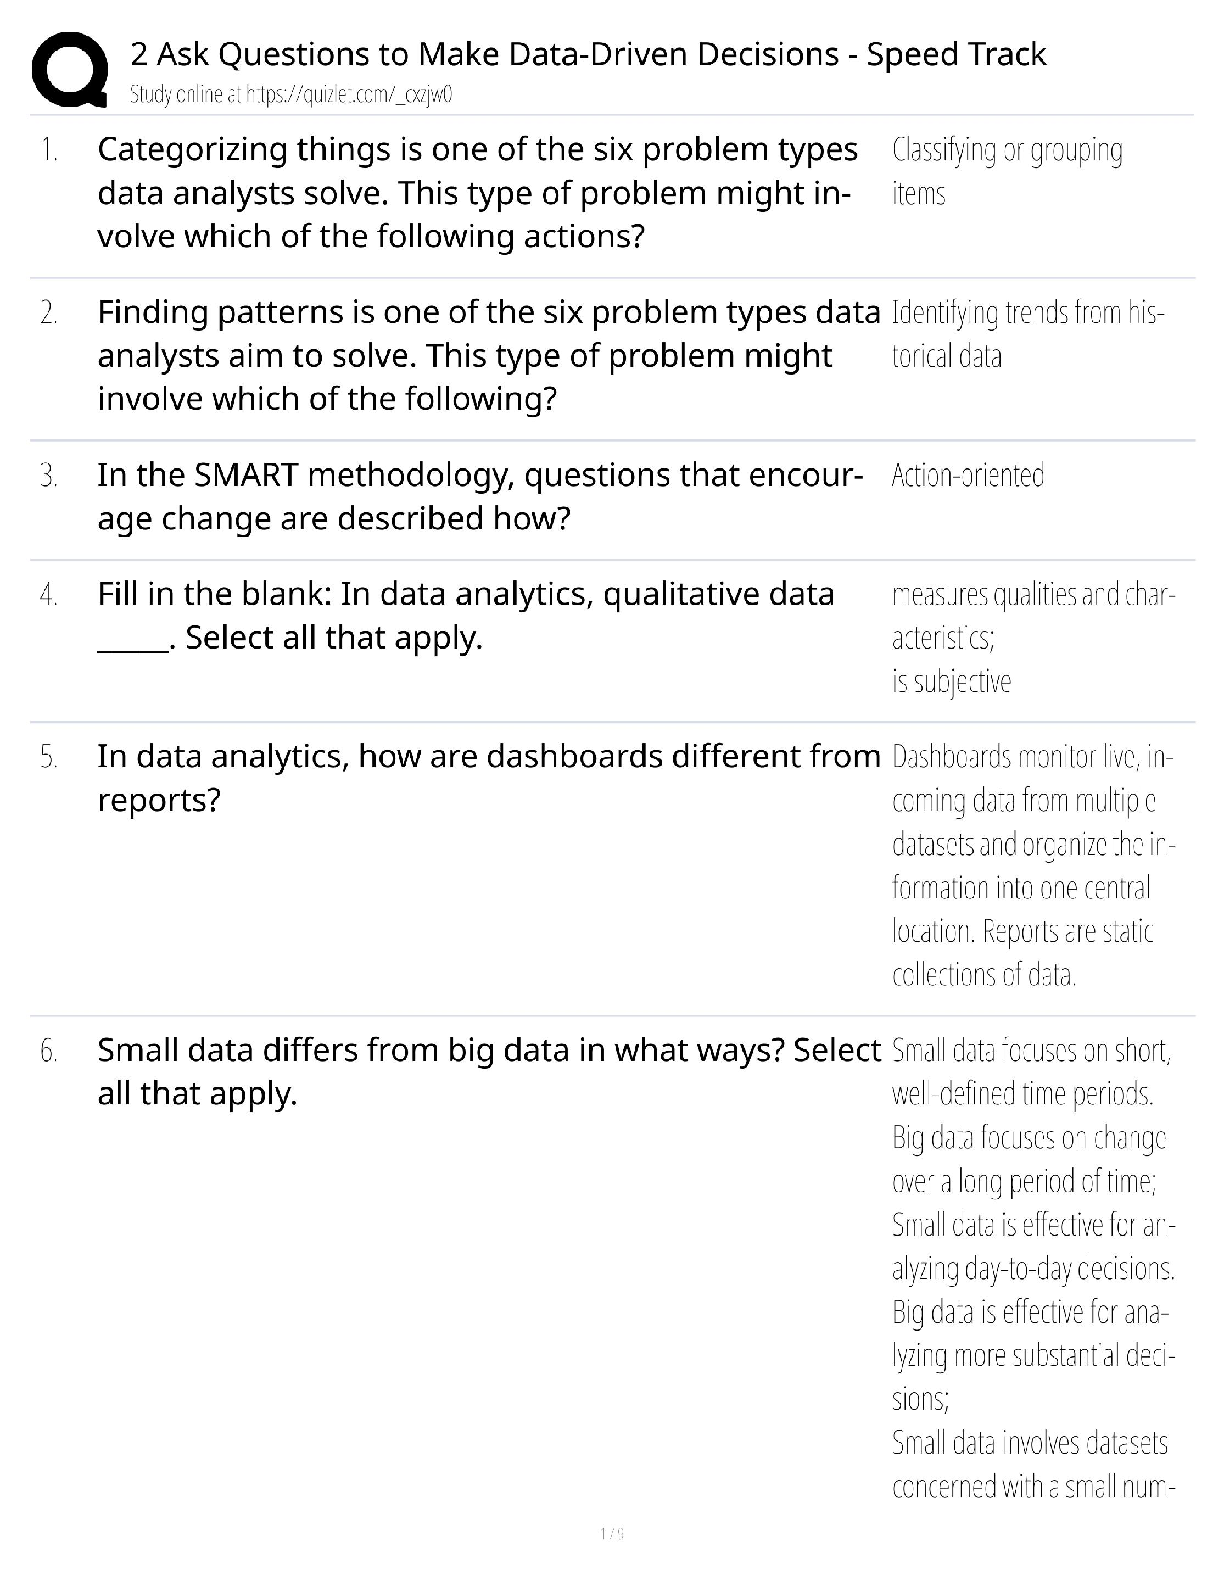1224x1584 pixels.
Task: Click the qualitative data fill-in-the-blank question
Action: click(x=465, y=615)
